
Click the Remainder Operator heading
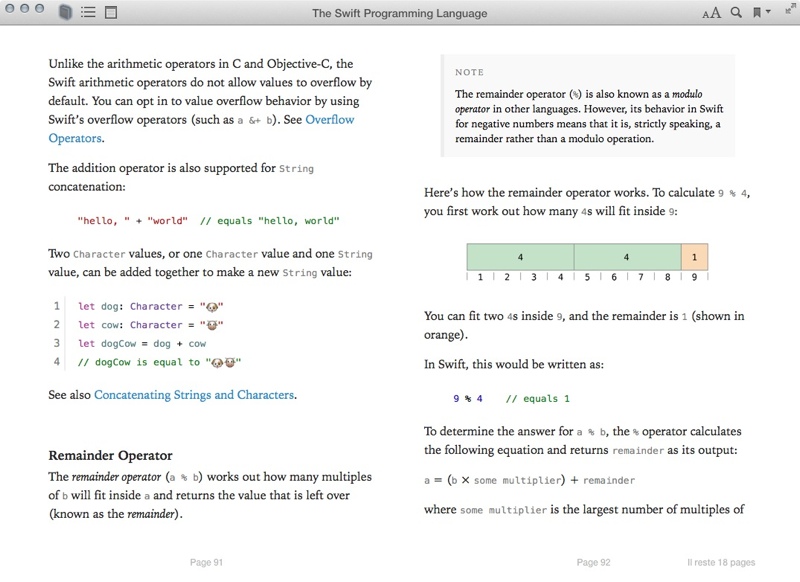click(110, 456)
